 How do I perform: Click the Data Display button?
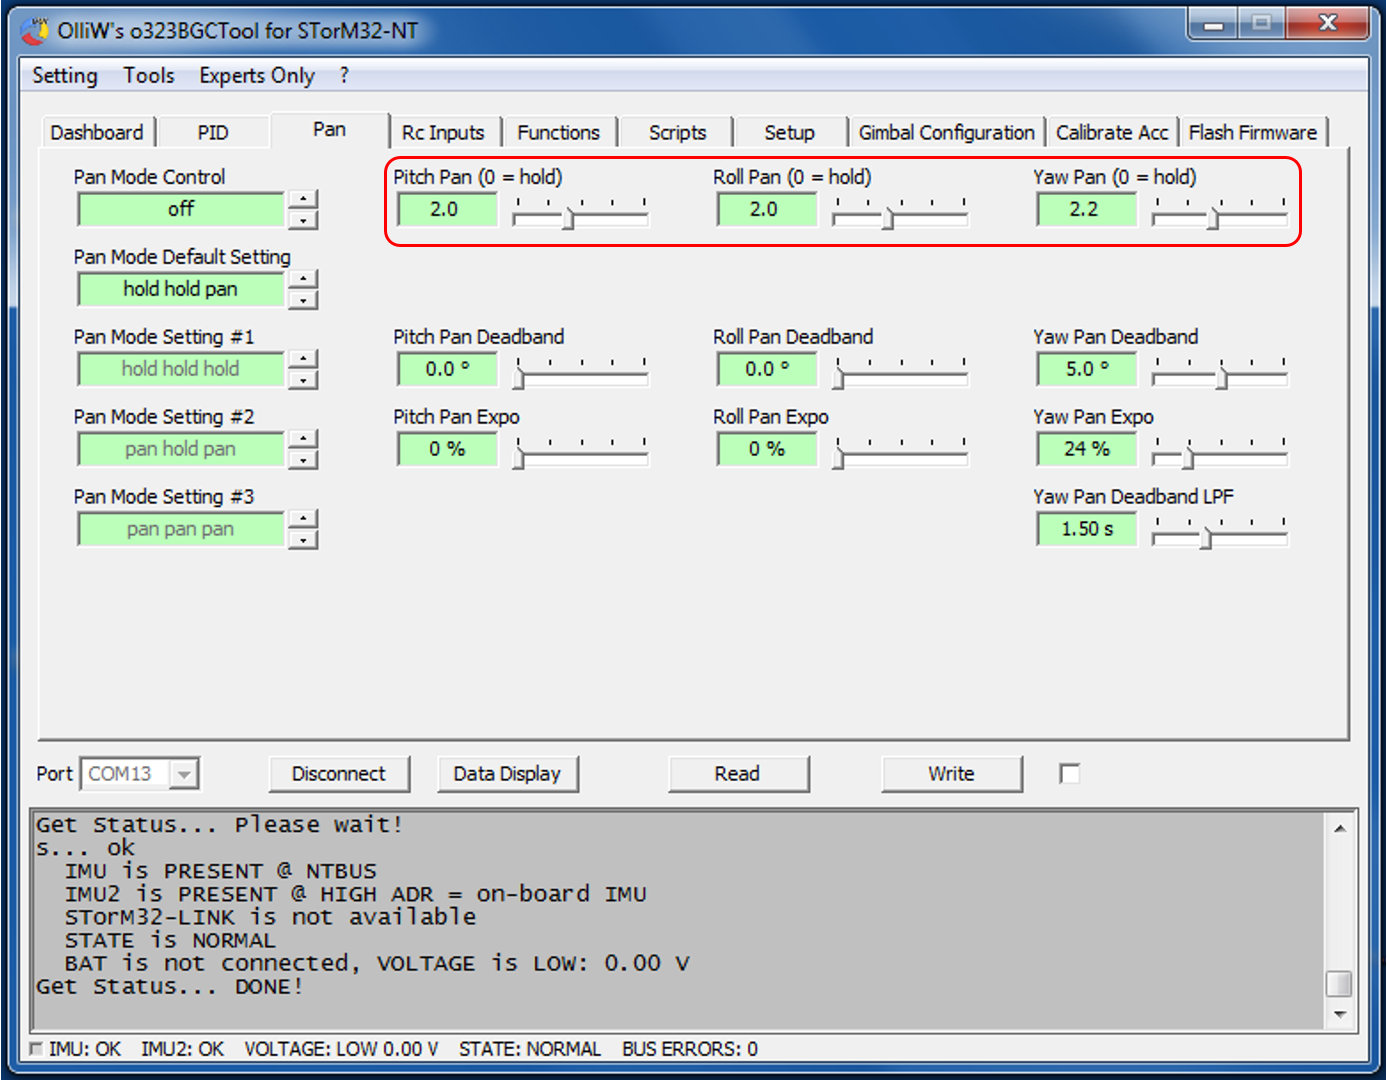507,773
